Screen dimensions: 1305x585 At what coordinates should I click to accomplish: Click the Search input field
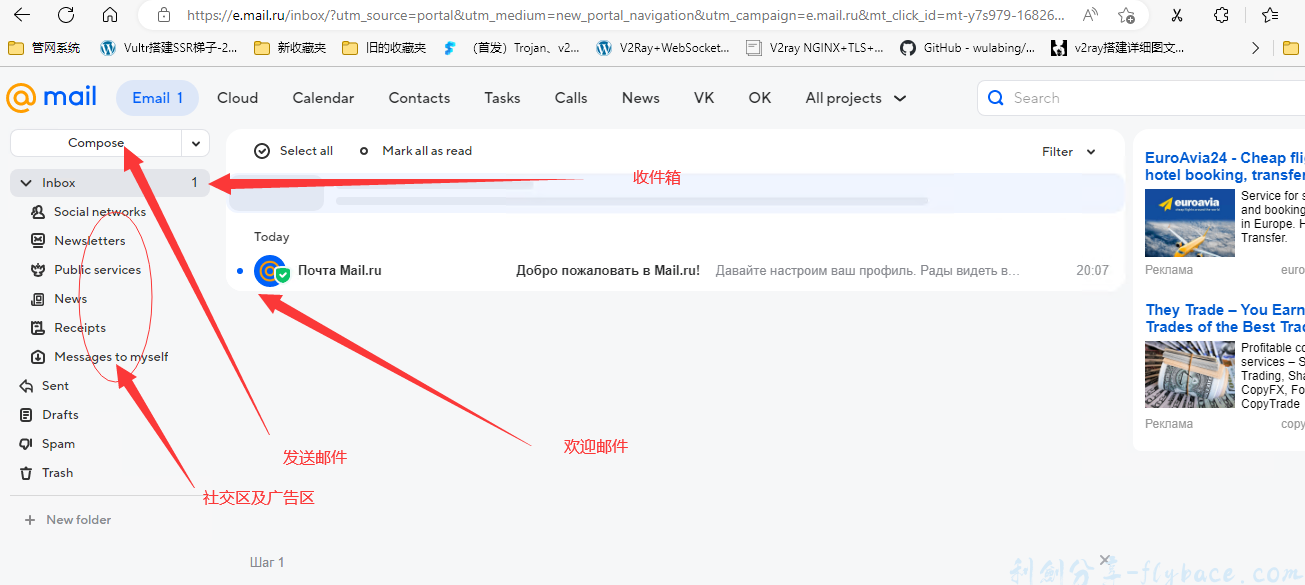point(1090,97)
